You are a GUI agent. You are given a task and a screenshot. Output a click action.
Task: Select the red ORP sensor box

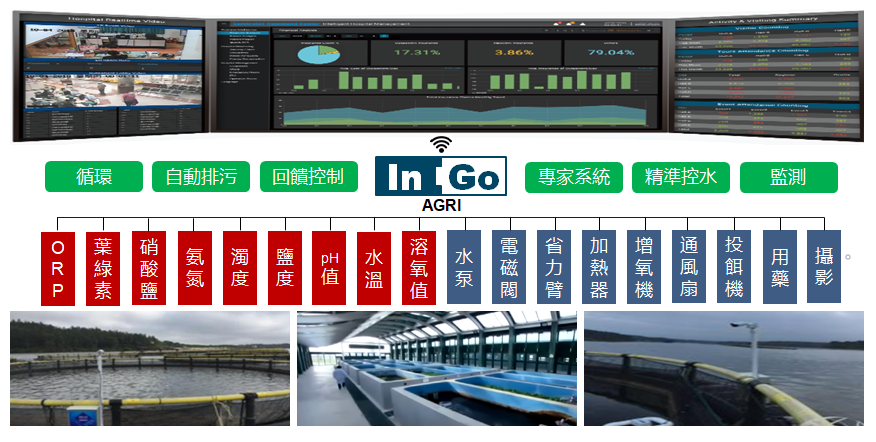[x=57, y=268]
